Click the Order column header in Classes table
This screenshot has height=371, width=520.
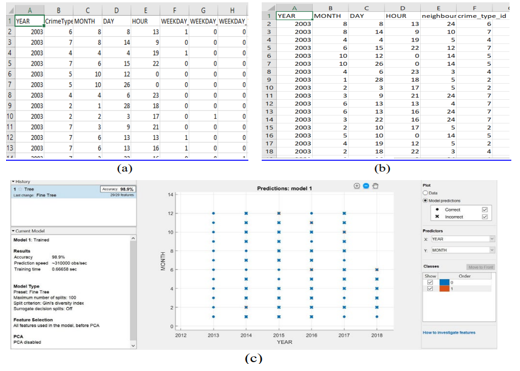pyautogui.click(x=465, y=276)
